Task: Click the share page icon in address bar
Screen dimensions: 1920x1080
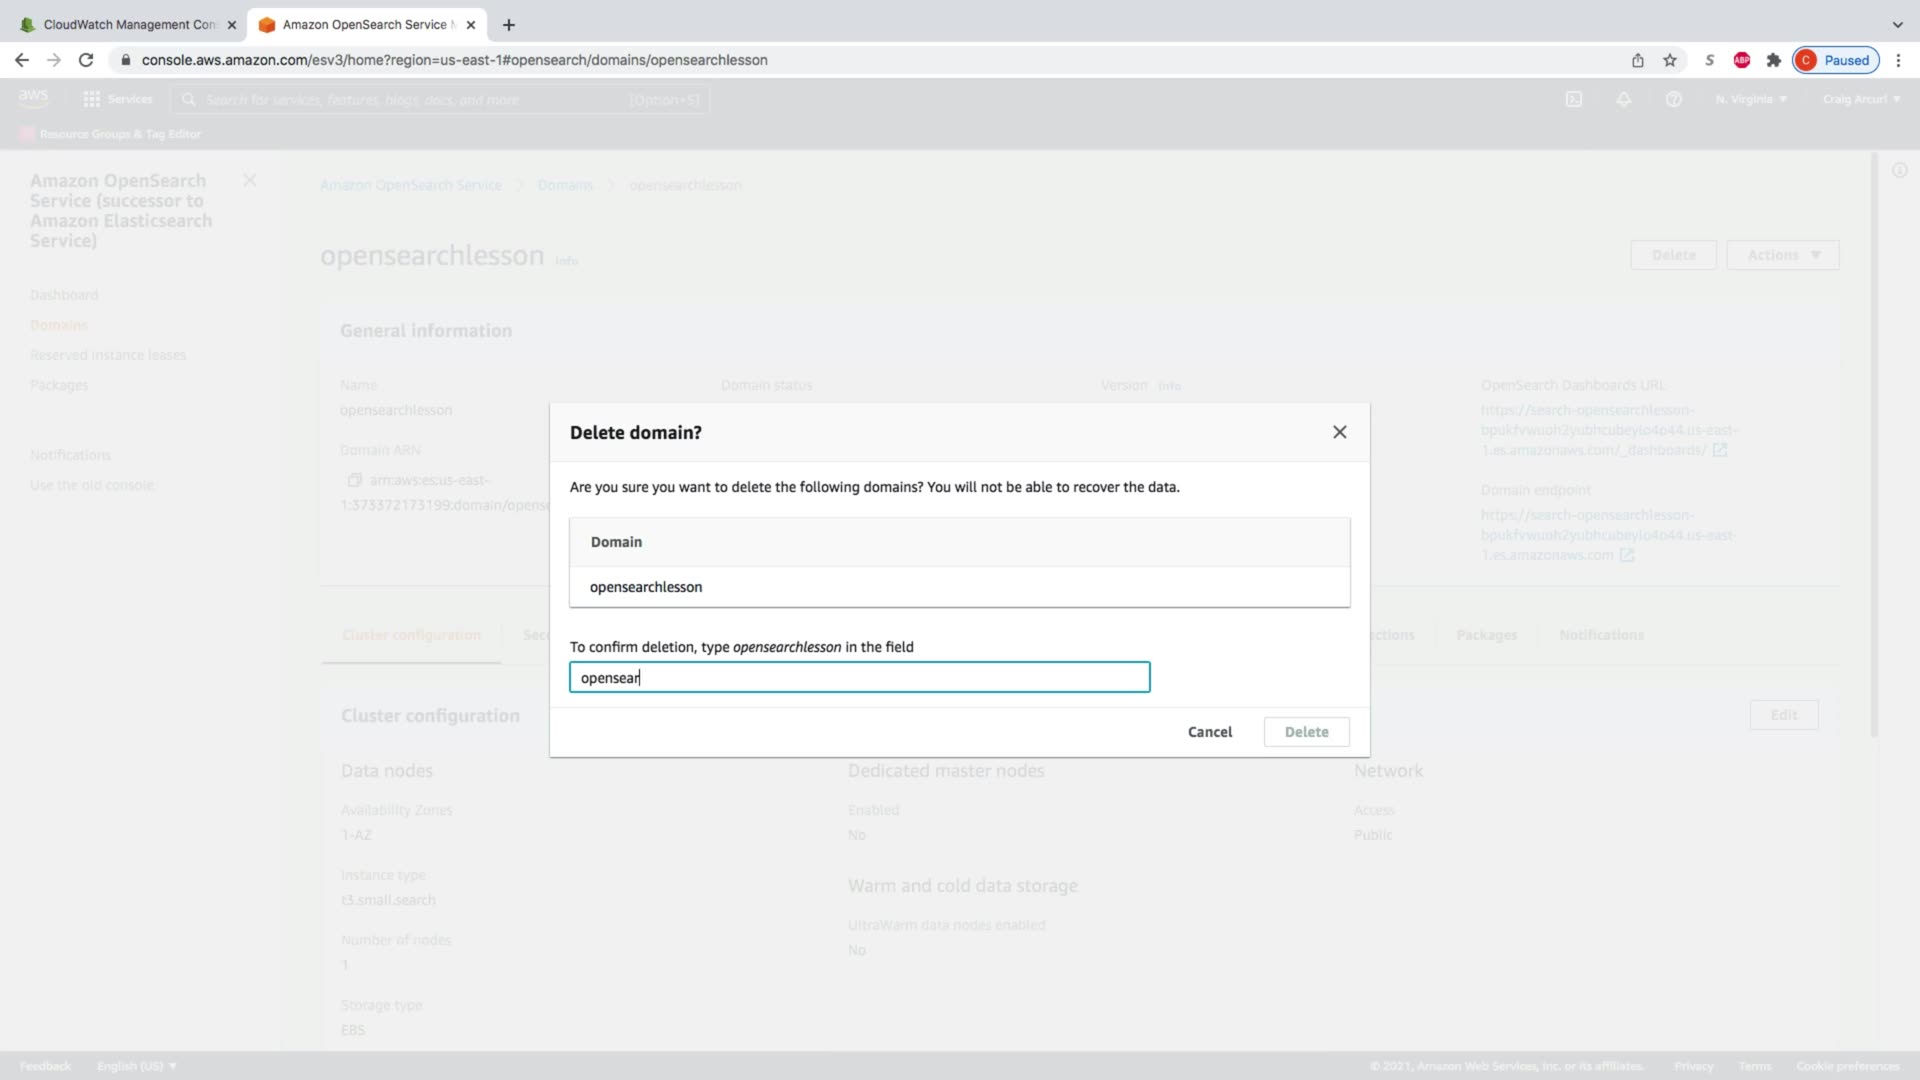Action: [1638, 60]
